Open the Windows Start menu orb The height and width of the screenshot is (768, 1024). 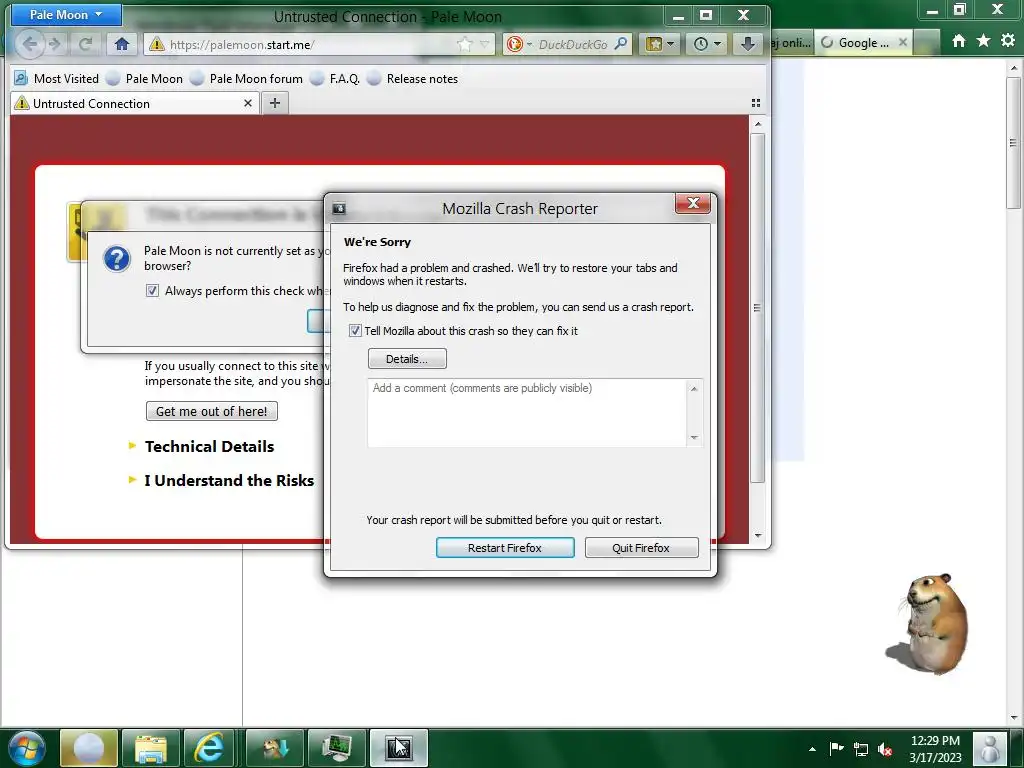tap(27, 748)
